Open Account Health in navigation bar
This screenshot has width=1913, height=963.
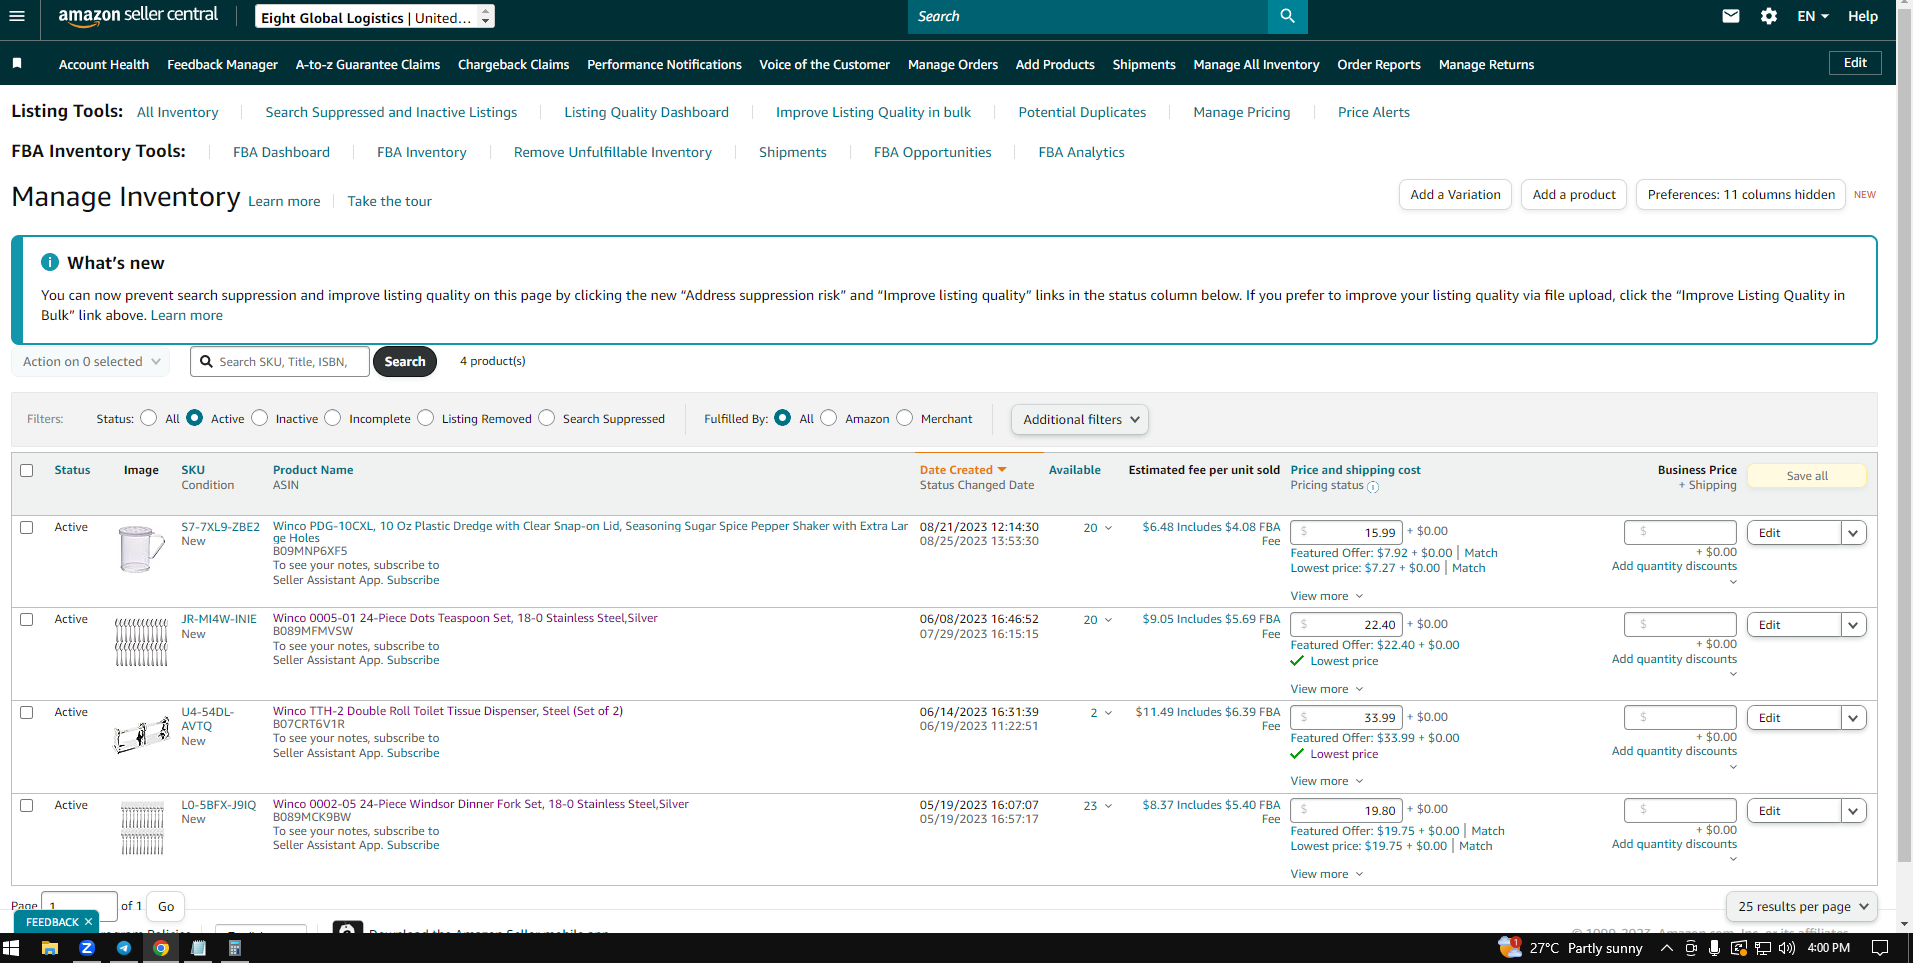(104, 64)
